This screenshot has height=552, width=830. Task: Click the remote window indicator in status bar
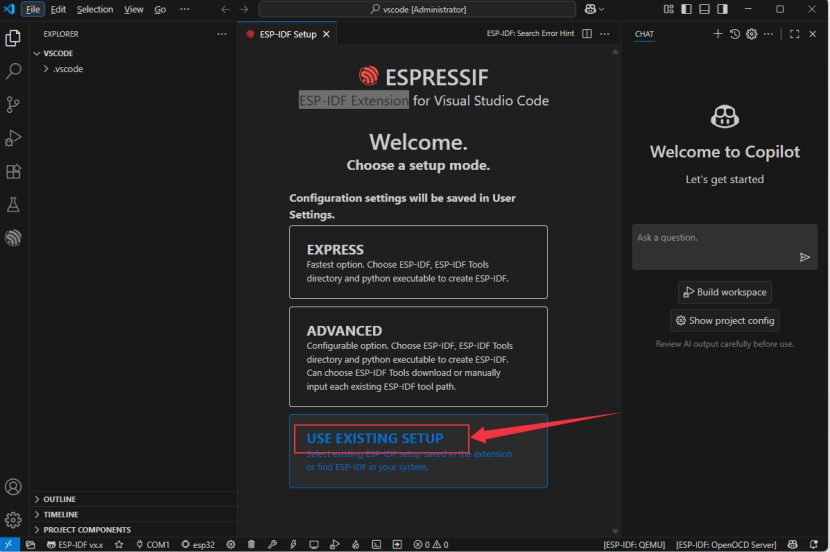click(x=9, y=544)
